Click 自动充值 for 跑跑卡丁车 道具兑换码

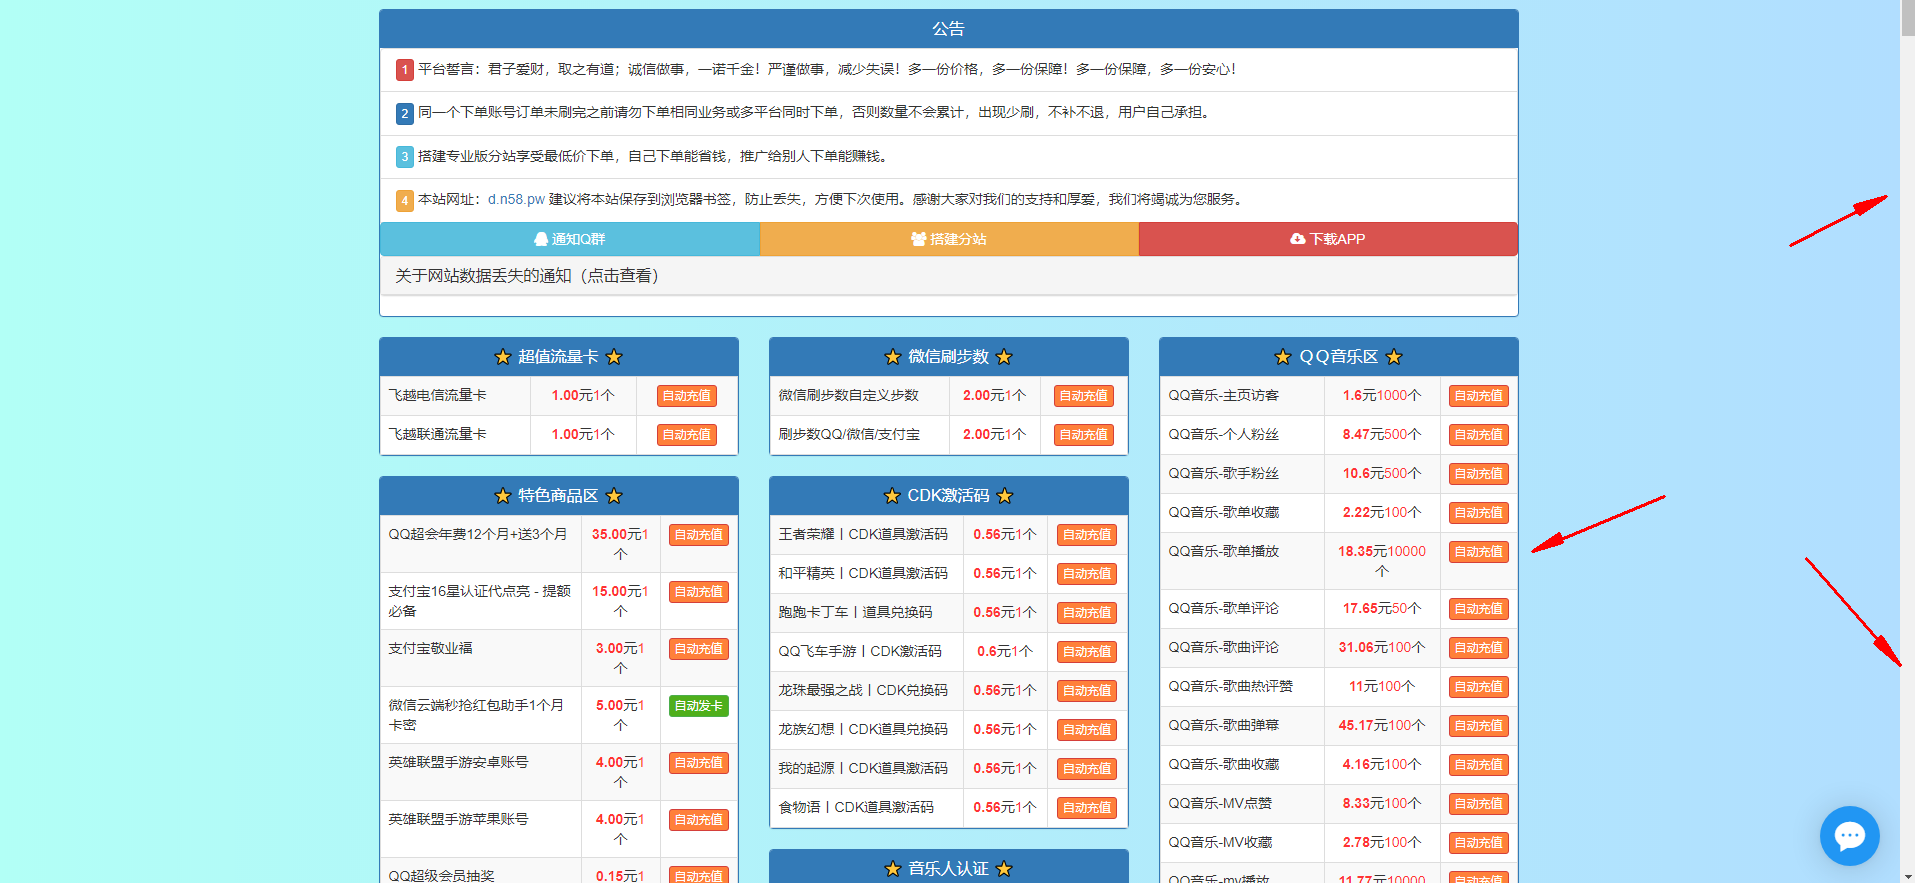(x=1087, y=613)
